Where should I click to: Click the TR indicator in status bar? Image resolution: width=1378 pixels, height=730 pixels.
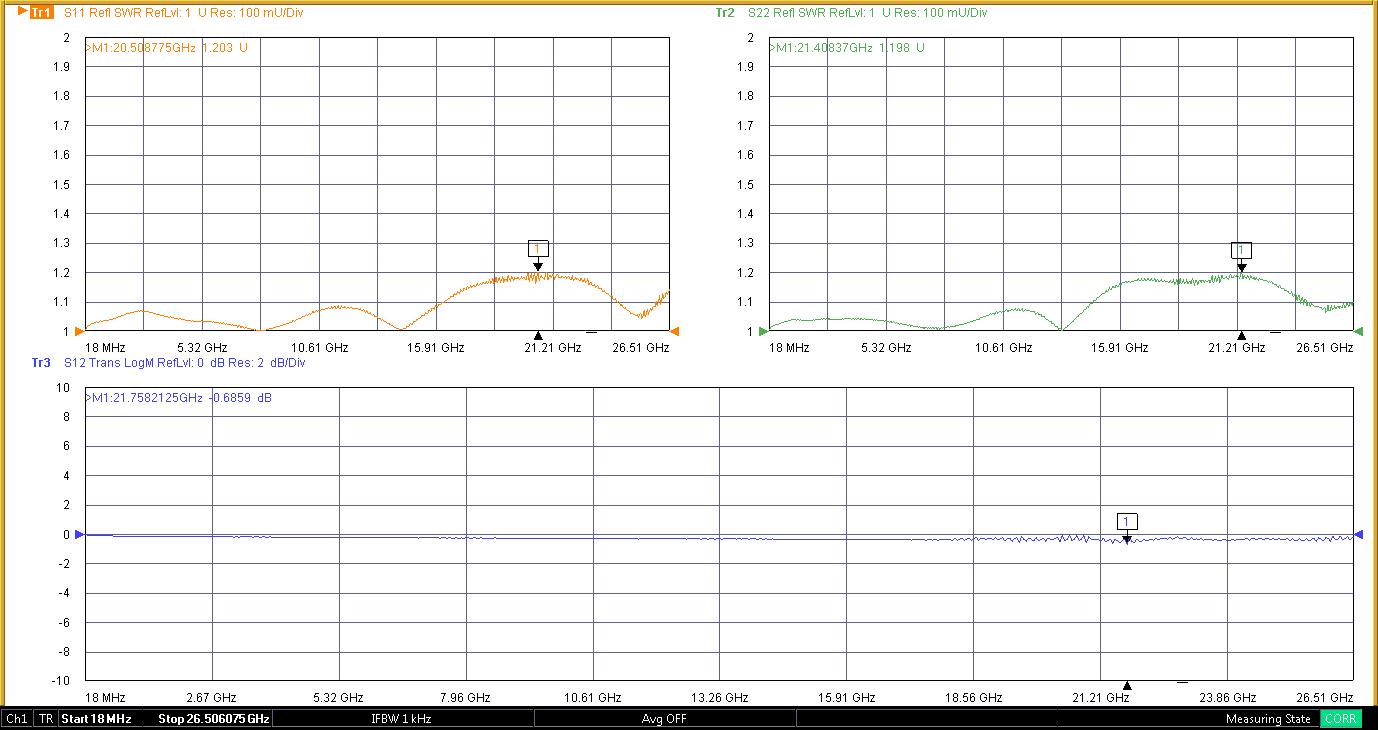point(46,719)
